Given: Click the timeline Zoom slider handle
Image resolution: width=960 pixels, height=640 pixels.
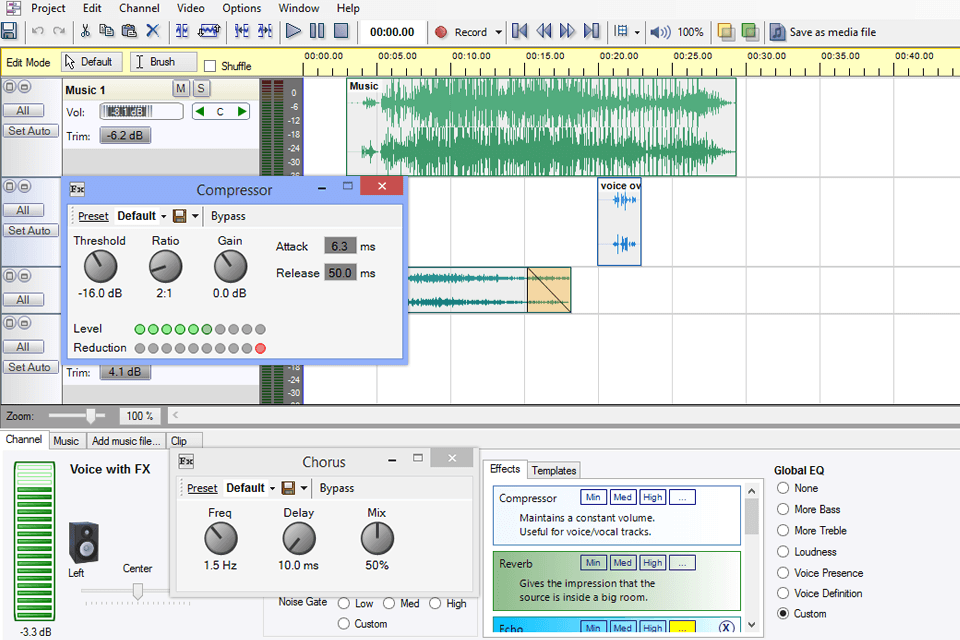Looking at the screenshot, I should coord(91,415).
